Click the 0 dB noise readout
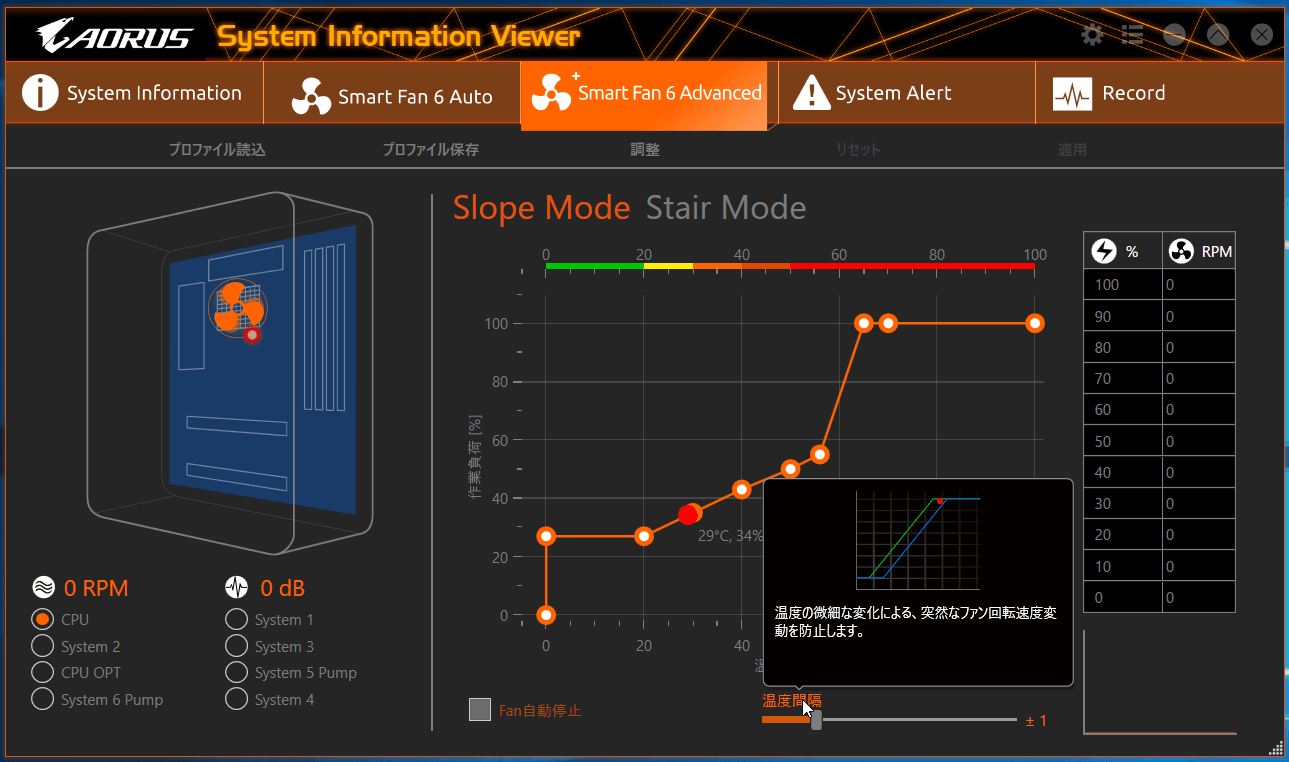 click(x=283, y=587)
